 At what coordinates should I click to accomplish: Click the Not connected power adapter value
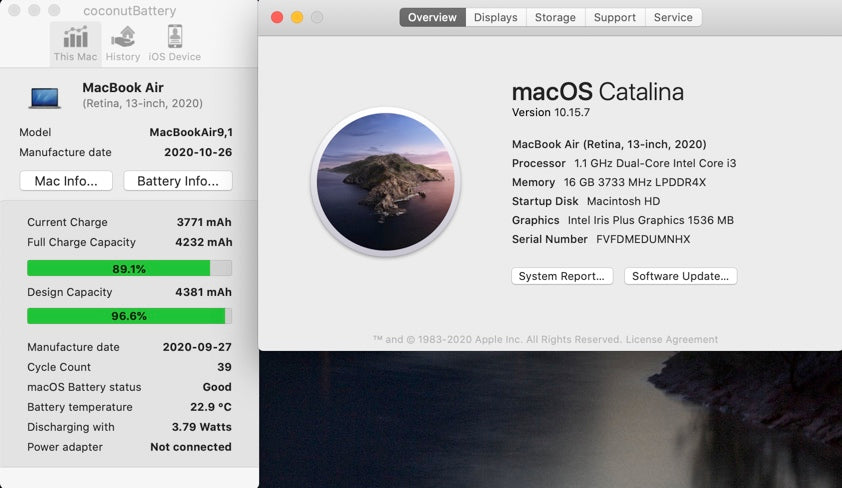pyautogui.click(x=191, y=447)
